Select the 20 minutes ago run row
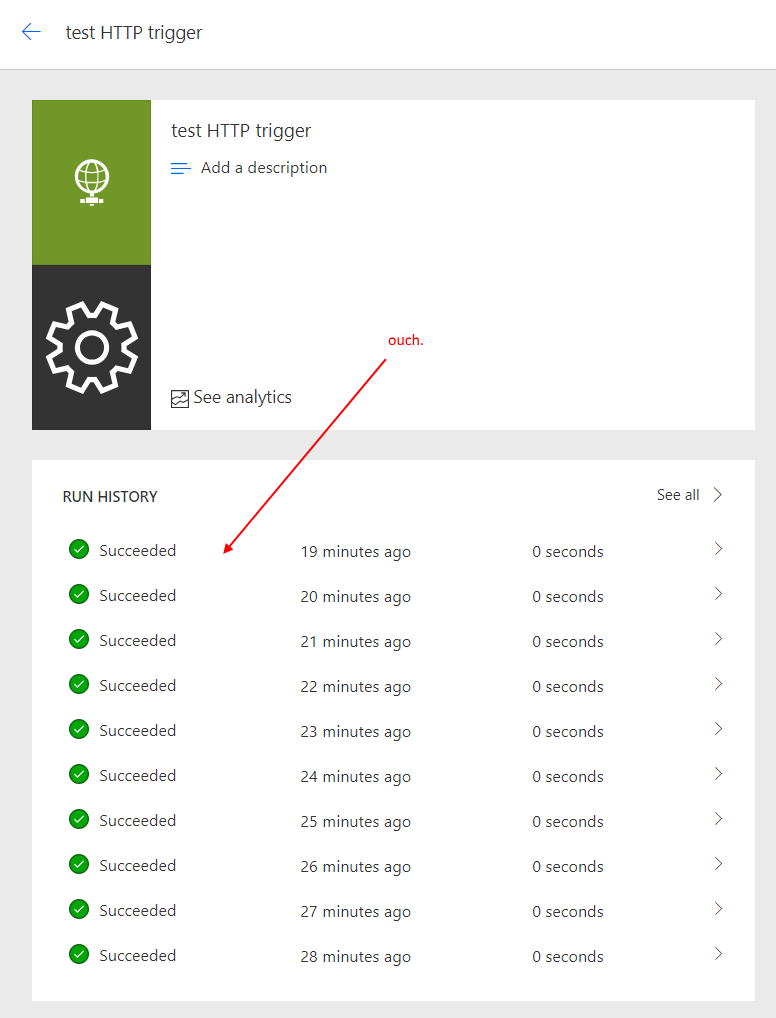The image size is (776, 1018). [355, 597]
